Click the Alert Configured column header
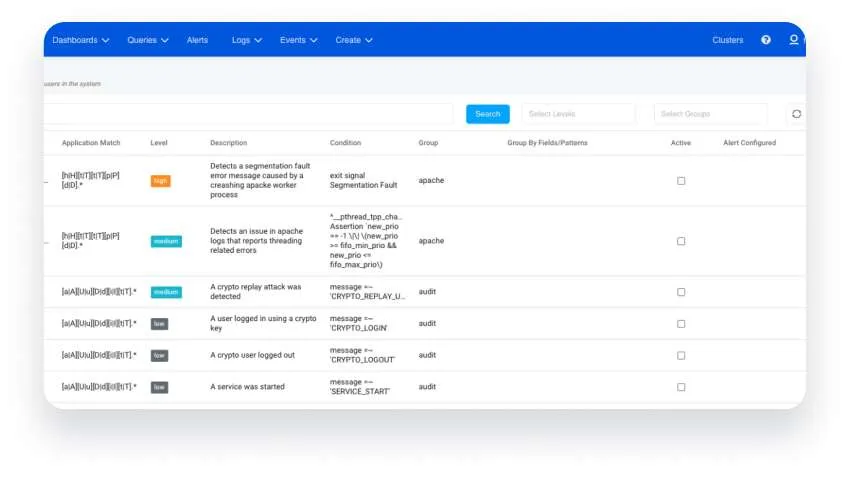 click(750, 143)
